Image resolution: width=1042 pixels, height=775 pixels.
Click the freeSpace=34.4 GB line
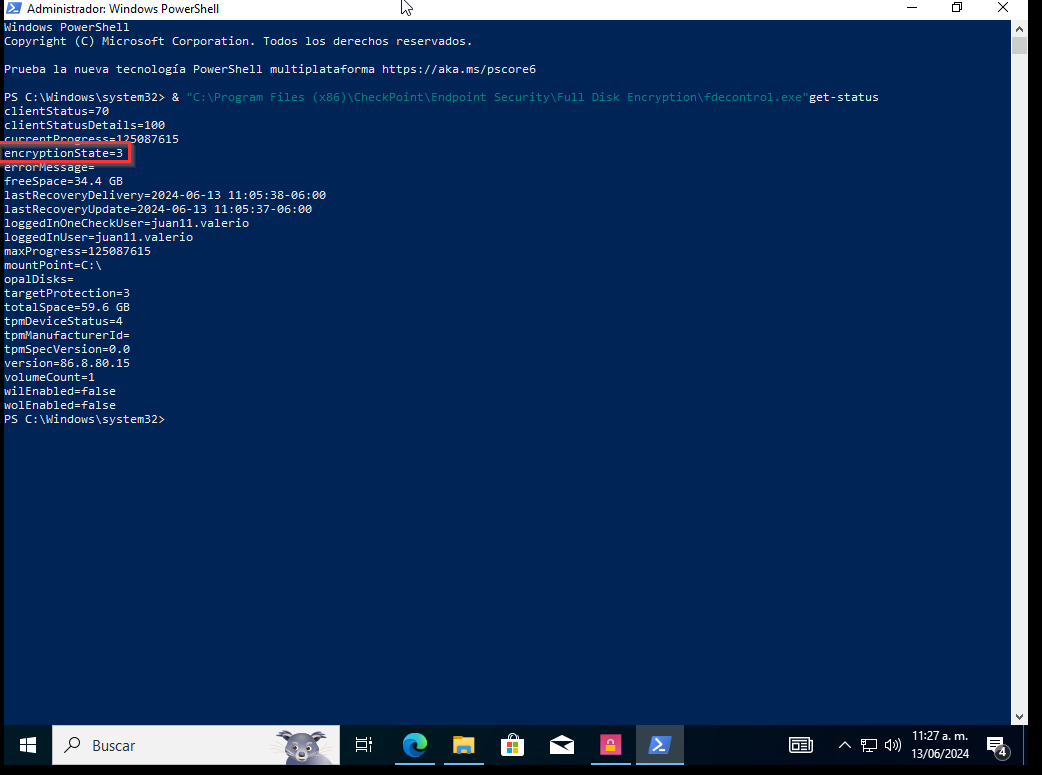coord(63,181)
